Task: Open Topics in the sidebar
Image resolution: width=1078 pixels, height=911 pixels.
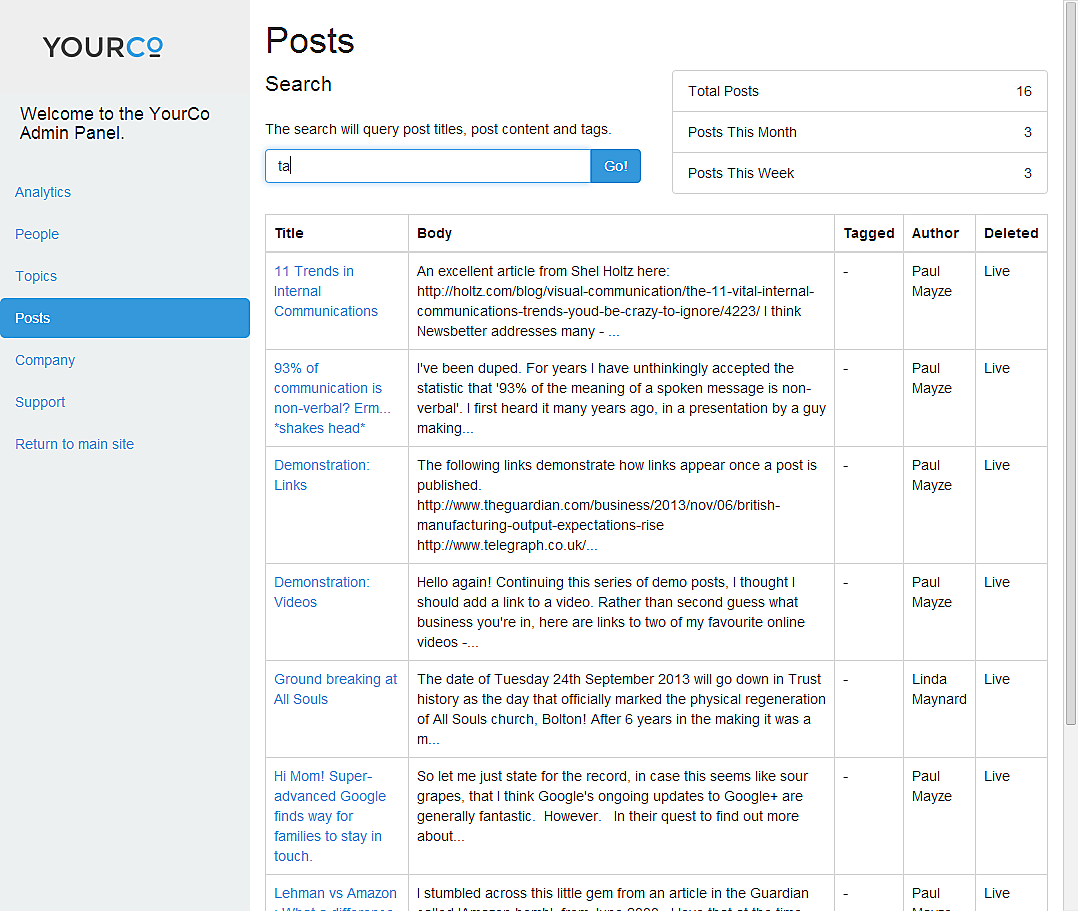Action: tap(36, 276)
